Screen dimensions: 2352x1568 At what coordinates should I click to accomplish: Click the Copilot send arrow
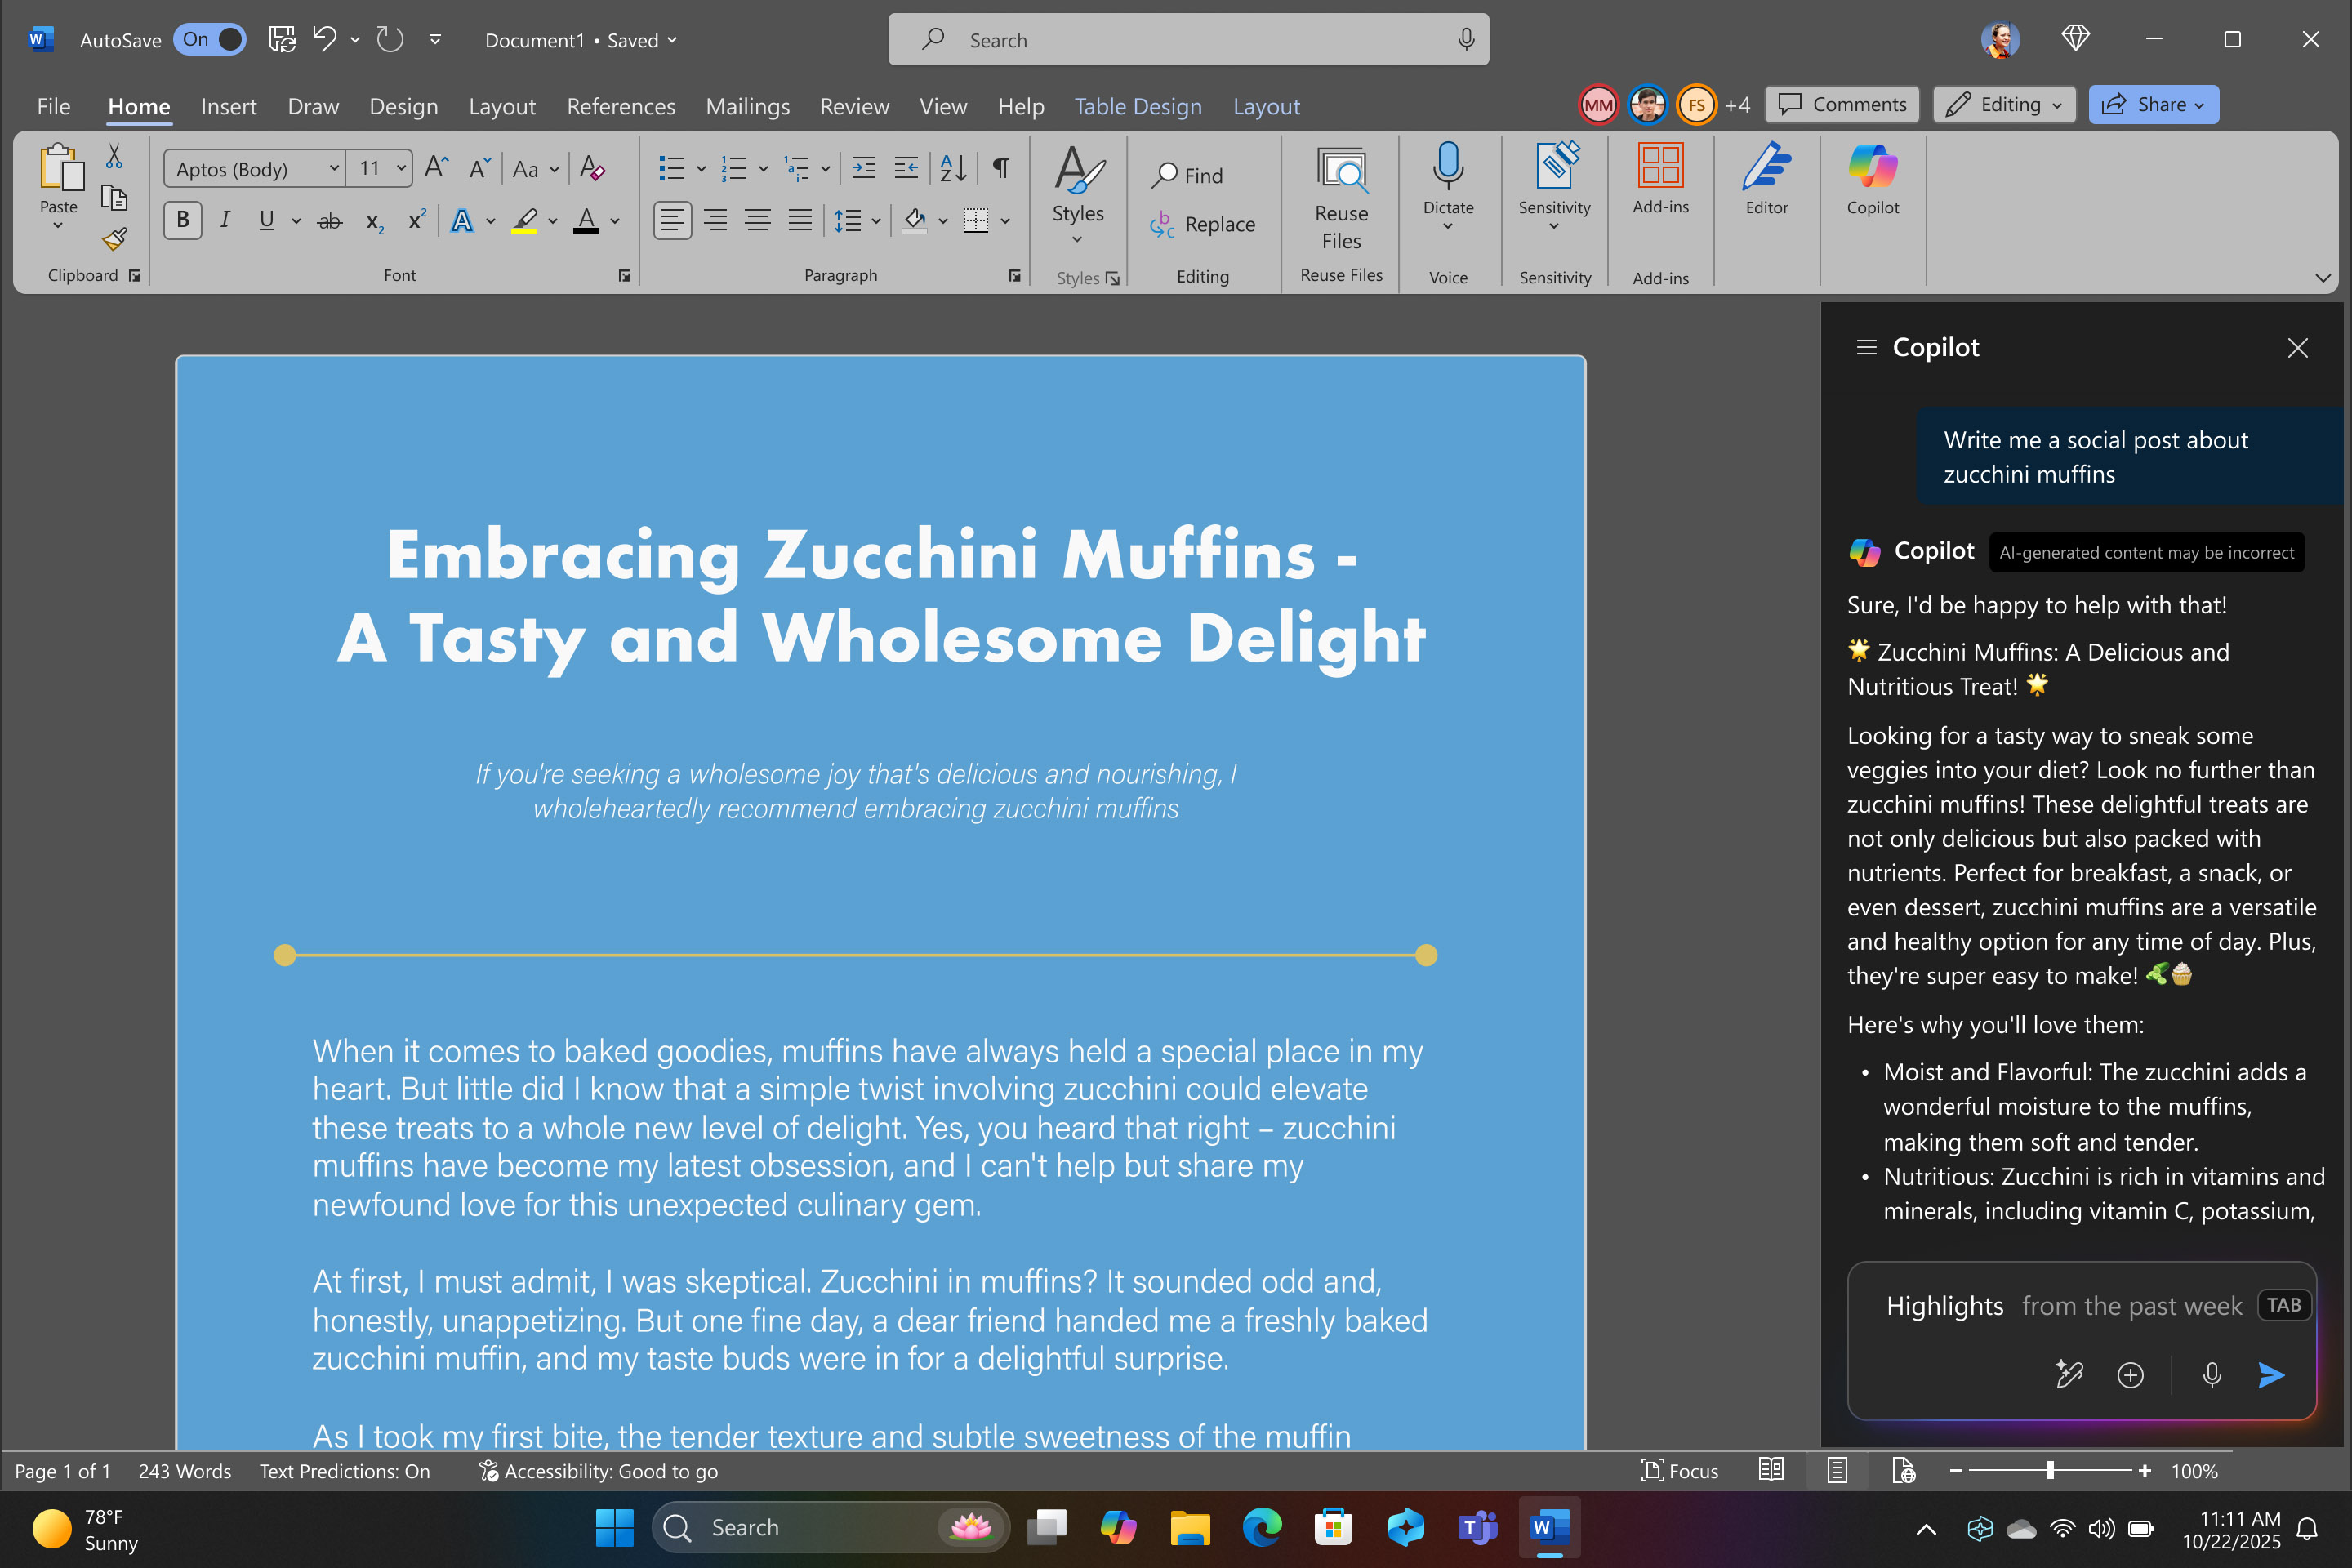click(x=2270, y=1375)
